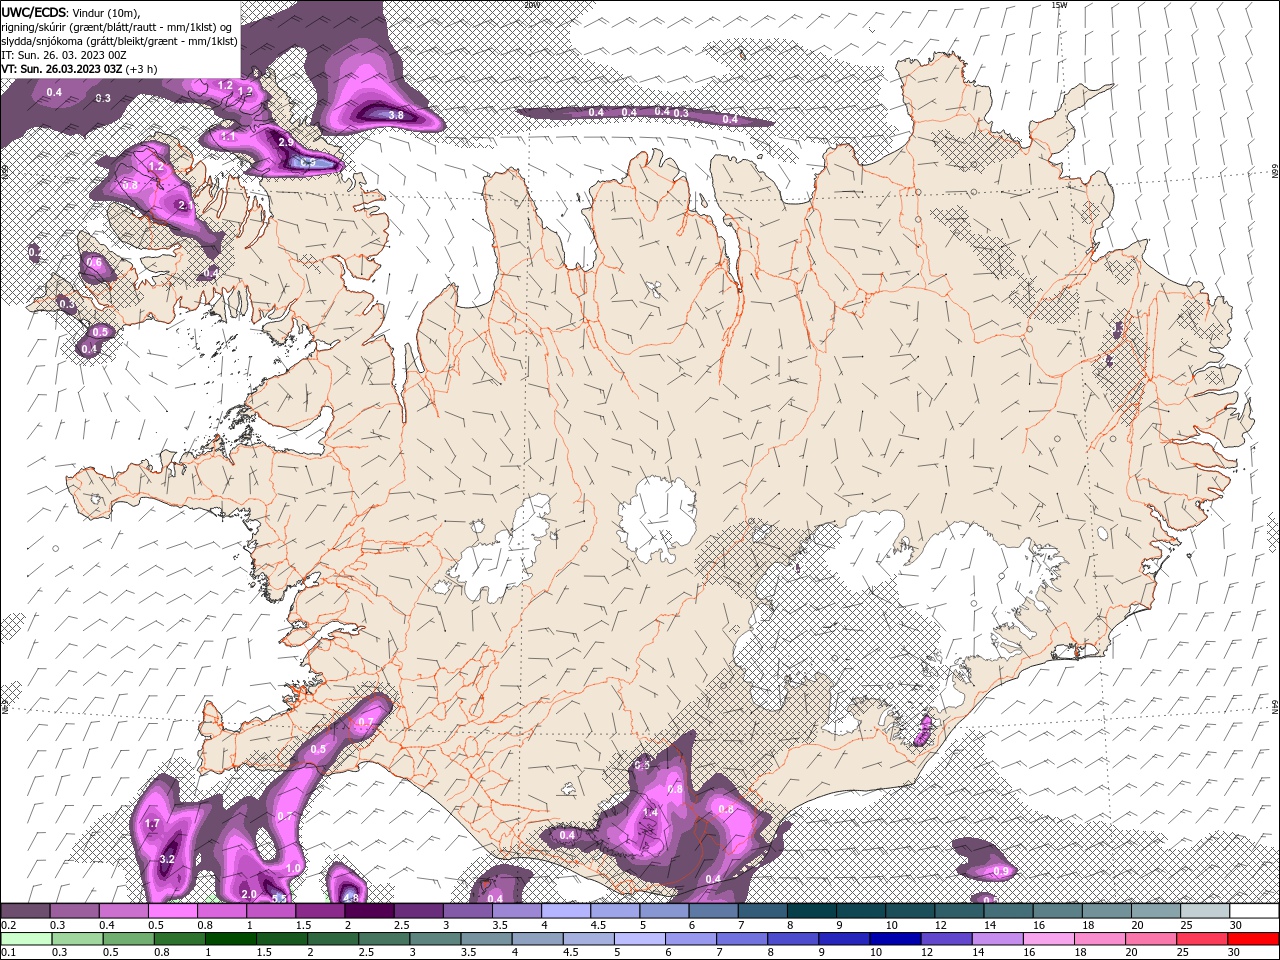Image resolution: width=1280 pixels, height=960 pixels.
Task: Click the 3.2 precipitation value offshore southwest
Action: tap(167, 859)
